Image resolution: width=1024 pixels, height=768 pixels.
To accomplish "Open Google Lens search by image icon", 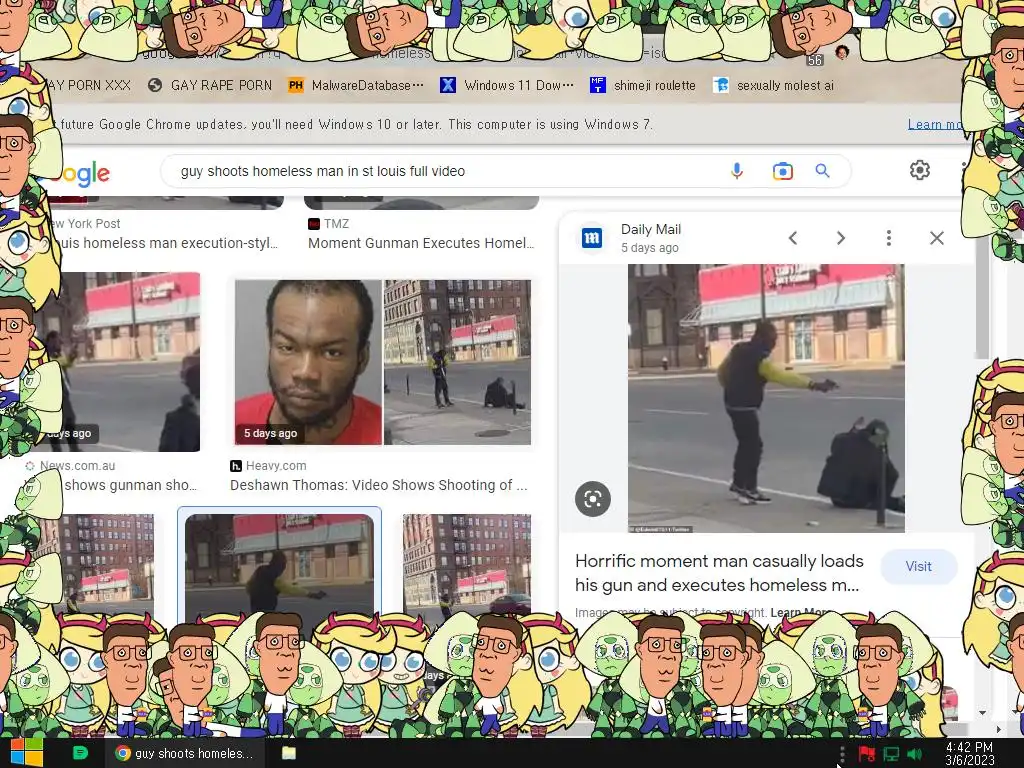I will [782, 171].
